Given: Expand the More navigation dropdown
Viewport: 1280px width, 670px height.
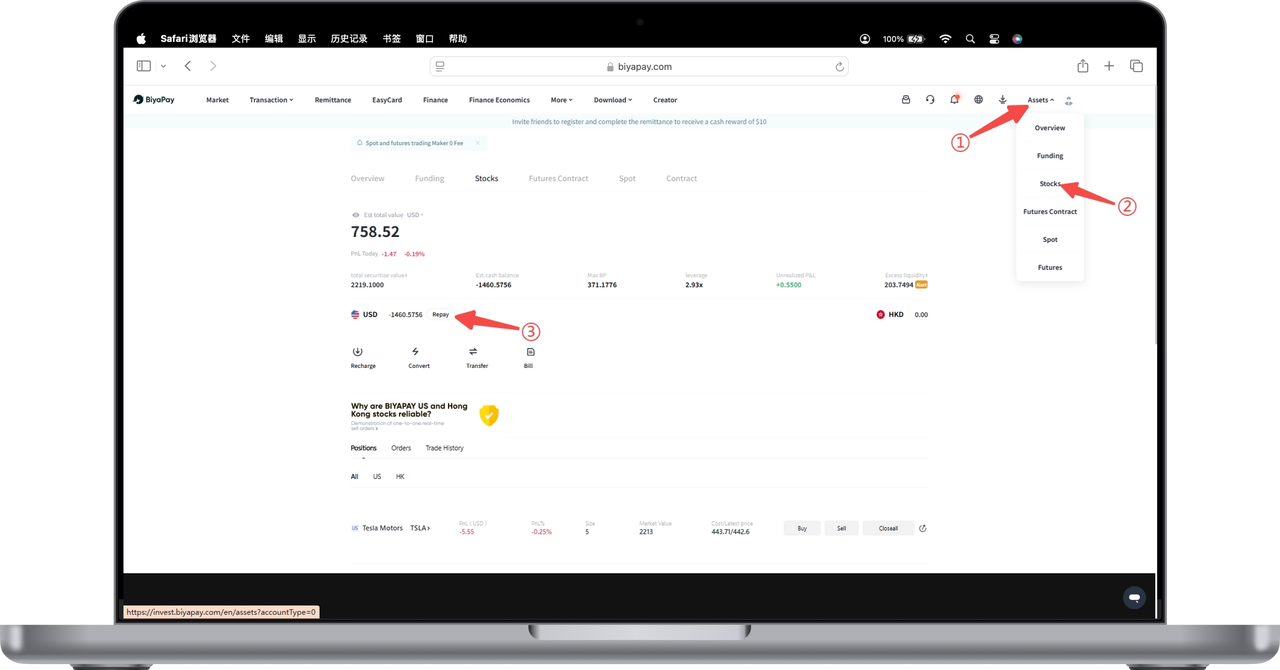Looking at the screenshot, I should point(562,100).
